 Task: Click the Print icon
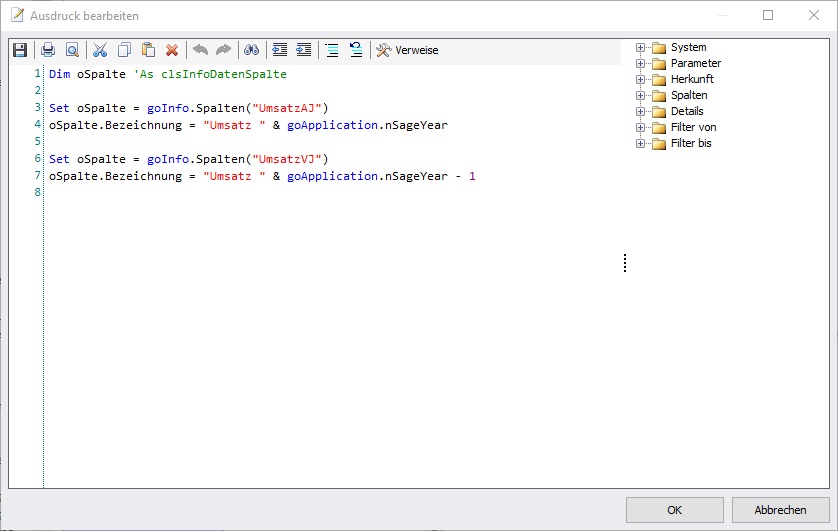48,50
